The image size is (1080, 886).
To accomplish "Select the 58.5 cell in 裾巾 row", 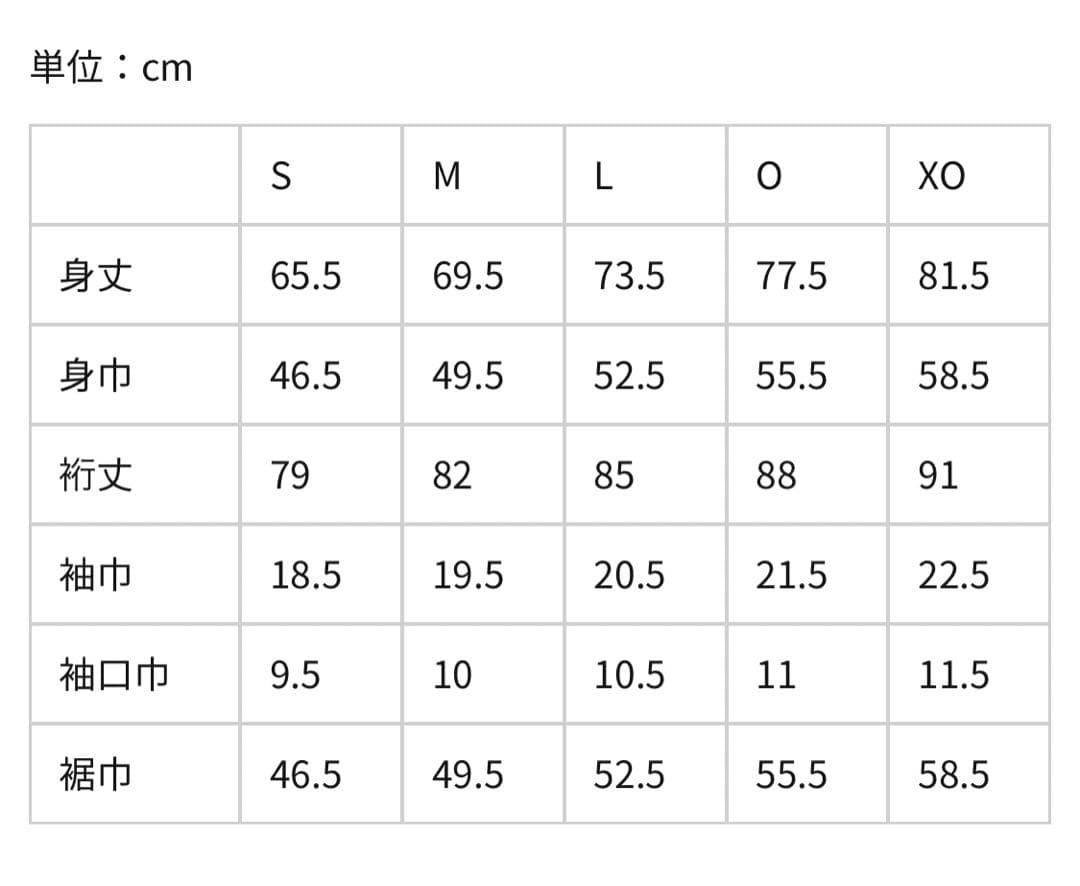I will click(954, 775).
